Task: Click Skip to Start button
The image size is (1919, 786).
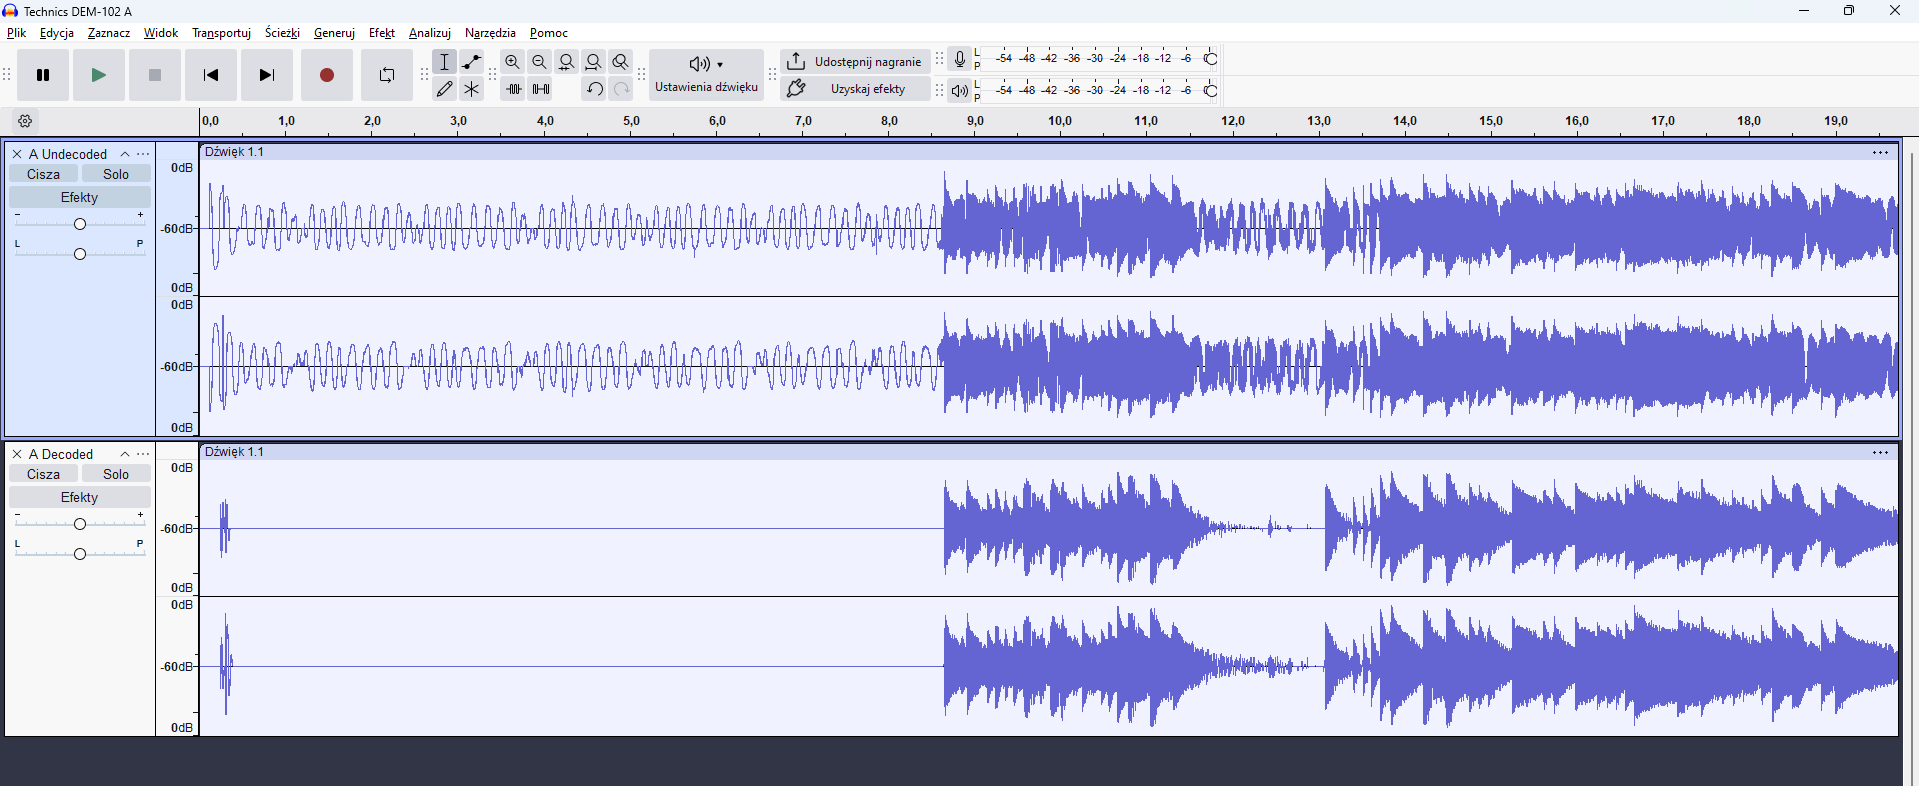Action: [x=211, y=75]
